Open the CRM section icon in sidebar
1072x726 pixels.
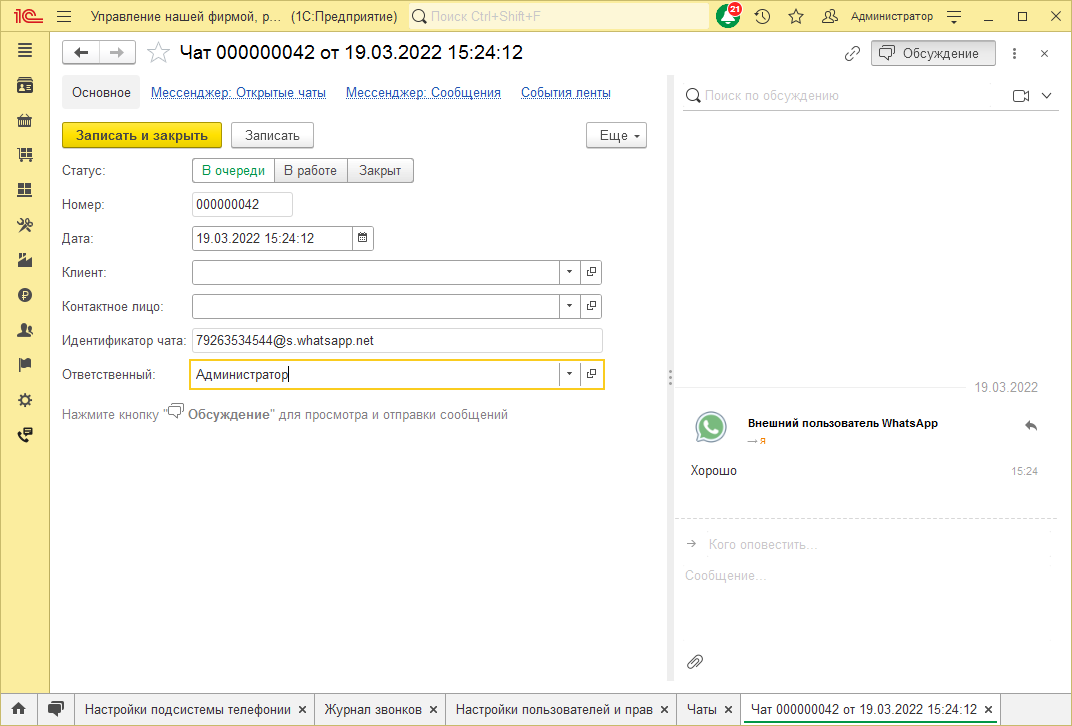pos(25,85)
